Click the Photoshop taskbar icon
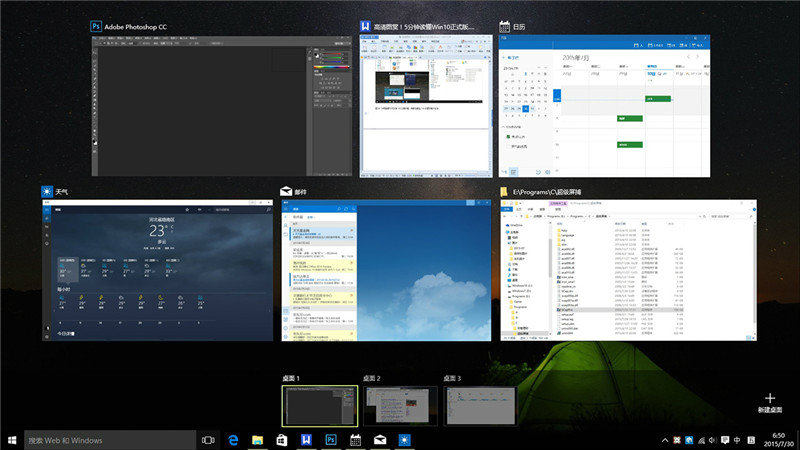The width and height of the screenshot is (800, 450). (x=331, y=440)
